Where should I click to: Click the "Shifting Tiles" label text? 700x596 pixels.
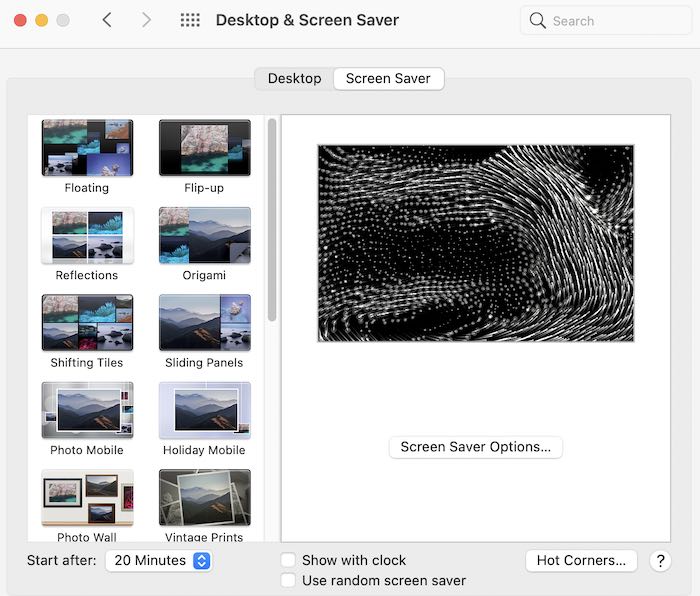[87, 363]
